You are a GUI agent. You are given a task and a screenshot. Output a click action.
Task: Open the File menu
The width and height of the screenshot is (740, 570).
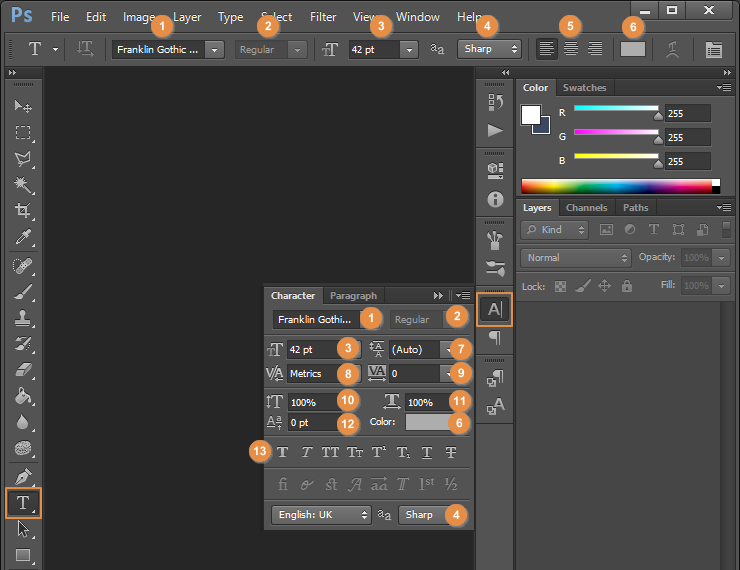(60, 17)
